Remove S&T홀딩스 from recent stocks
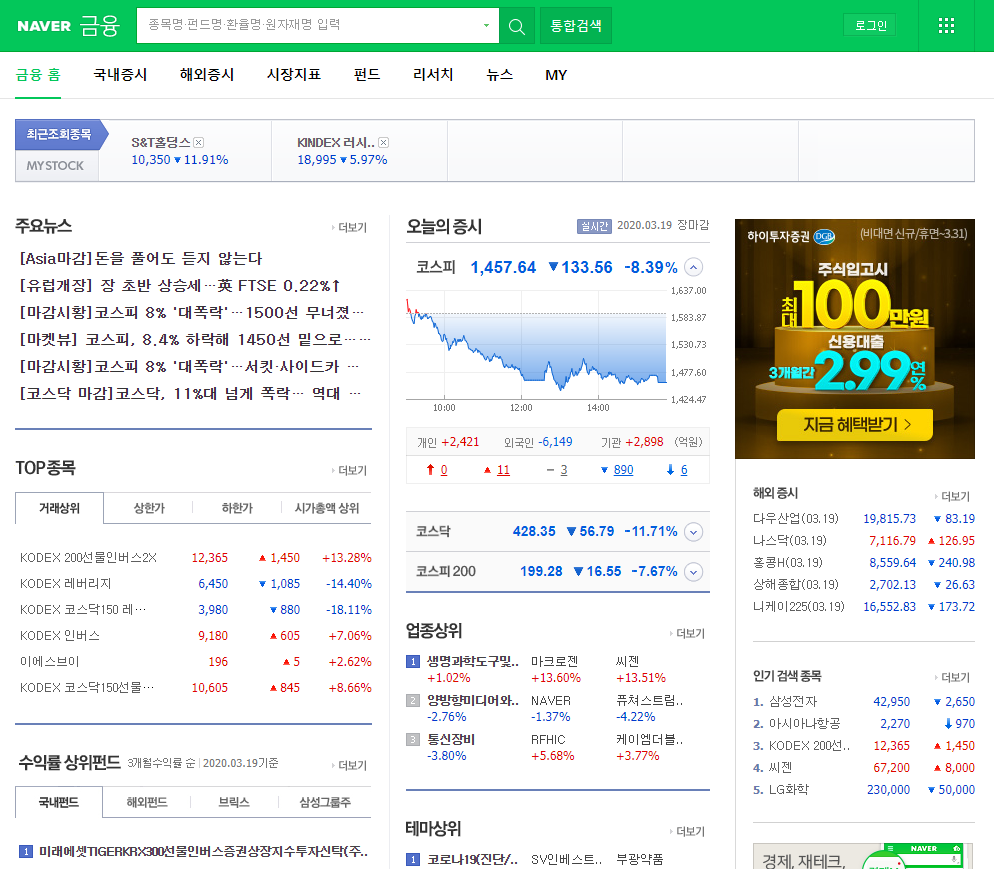 click(x=198, y=143)
